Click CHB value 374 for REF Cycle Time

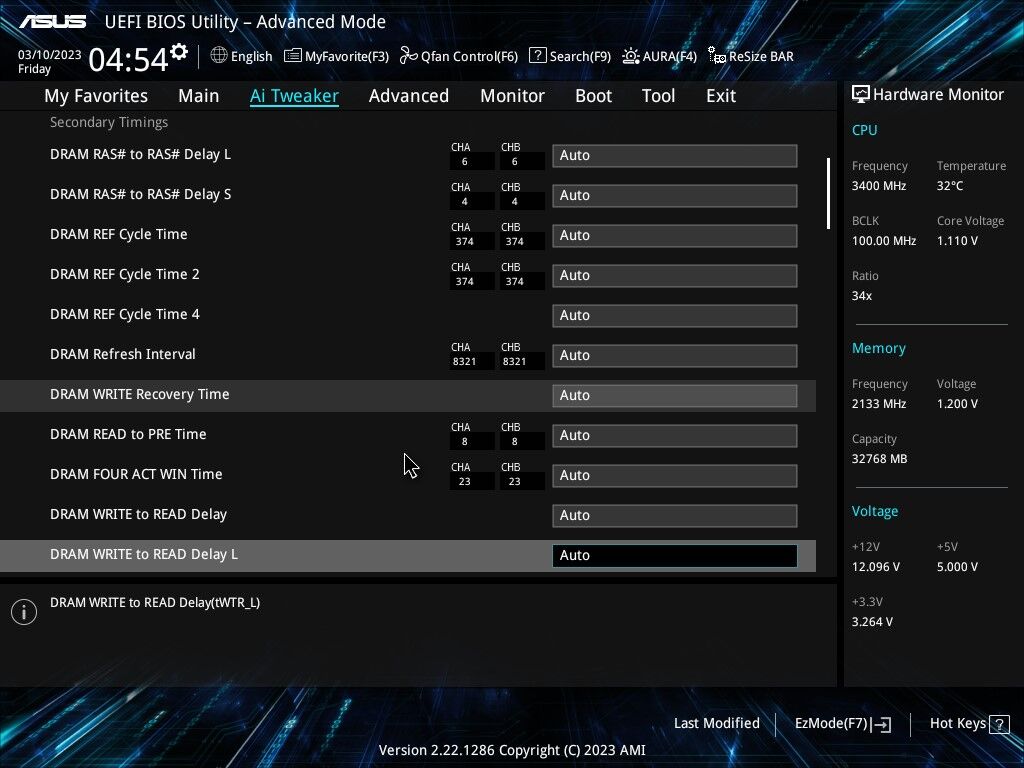515,242
